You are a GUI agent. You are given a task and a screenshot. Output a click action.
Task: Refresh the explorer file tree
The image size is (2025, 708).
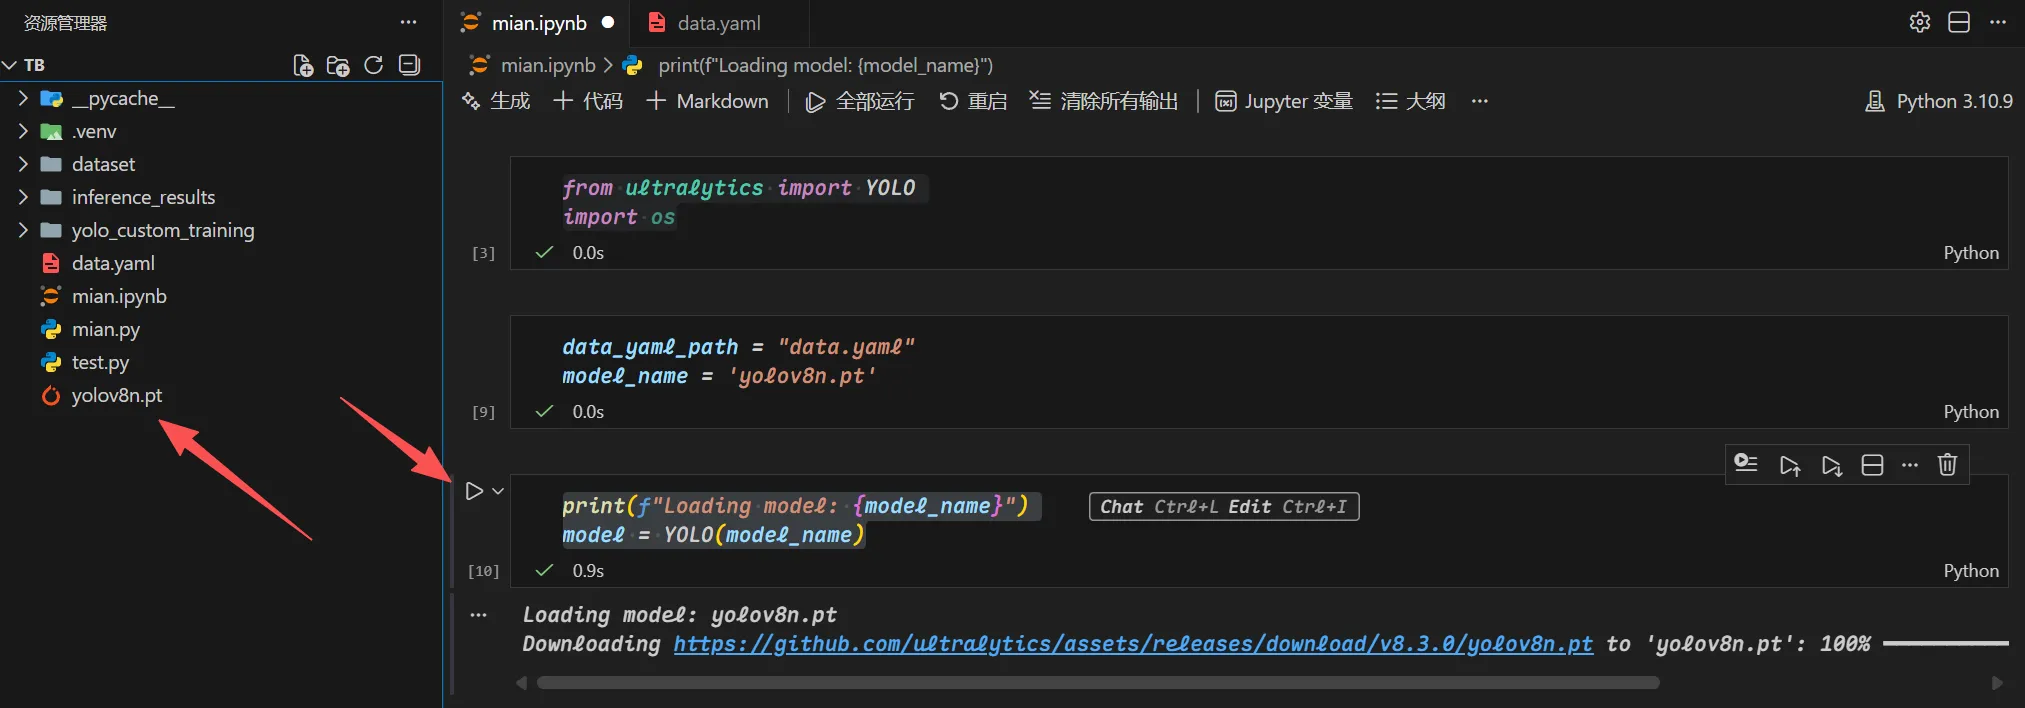pos(374,66)
